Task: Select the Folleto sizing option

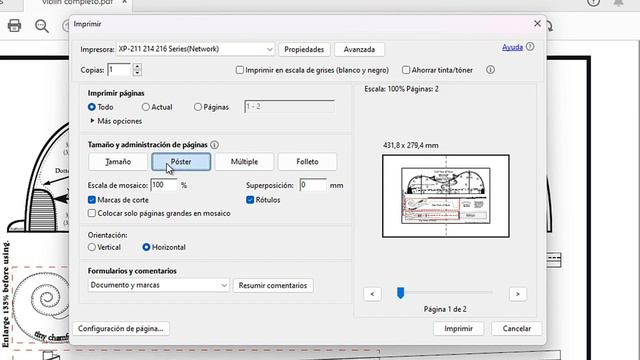Action: 307,162
